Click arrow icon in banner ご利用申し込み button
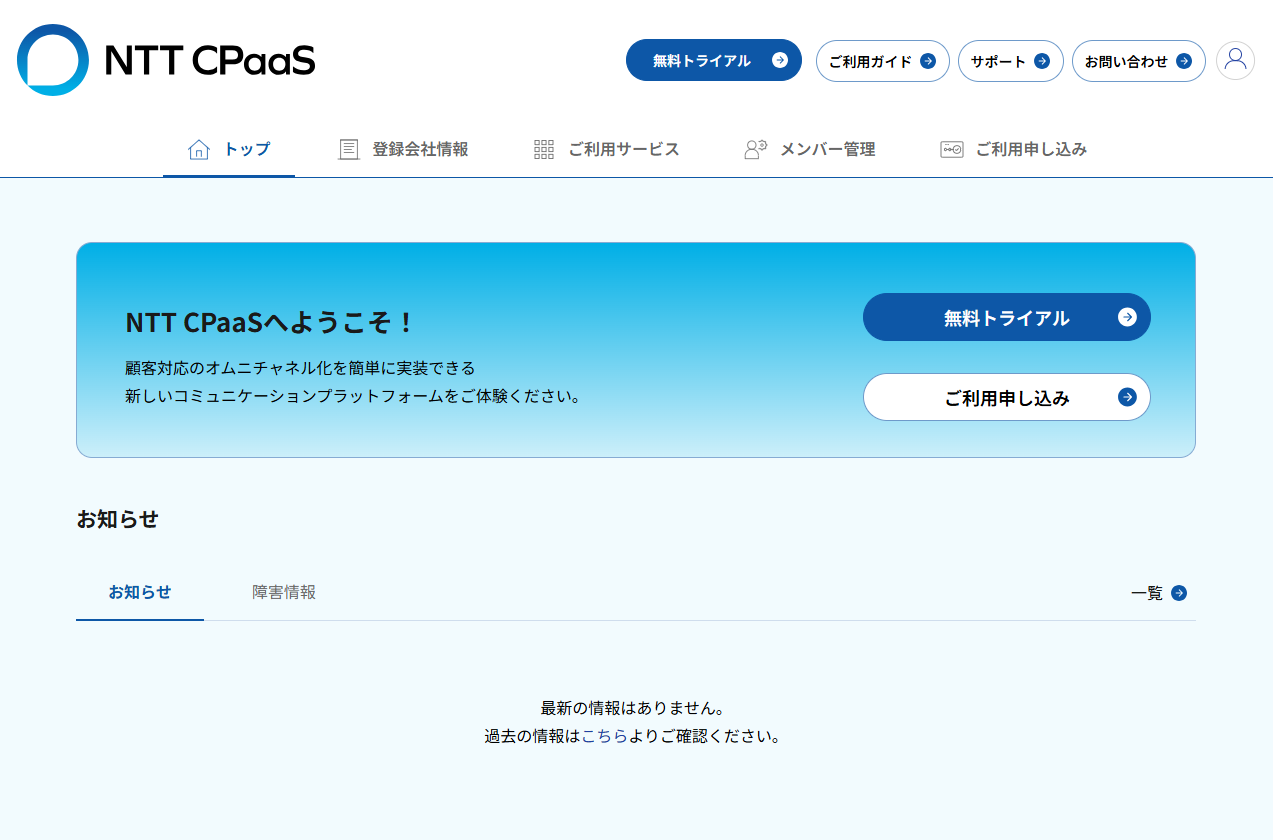 (1127, 397)
